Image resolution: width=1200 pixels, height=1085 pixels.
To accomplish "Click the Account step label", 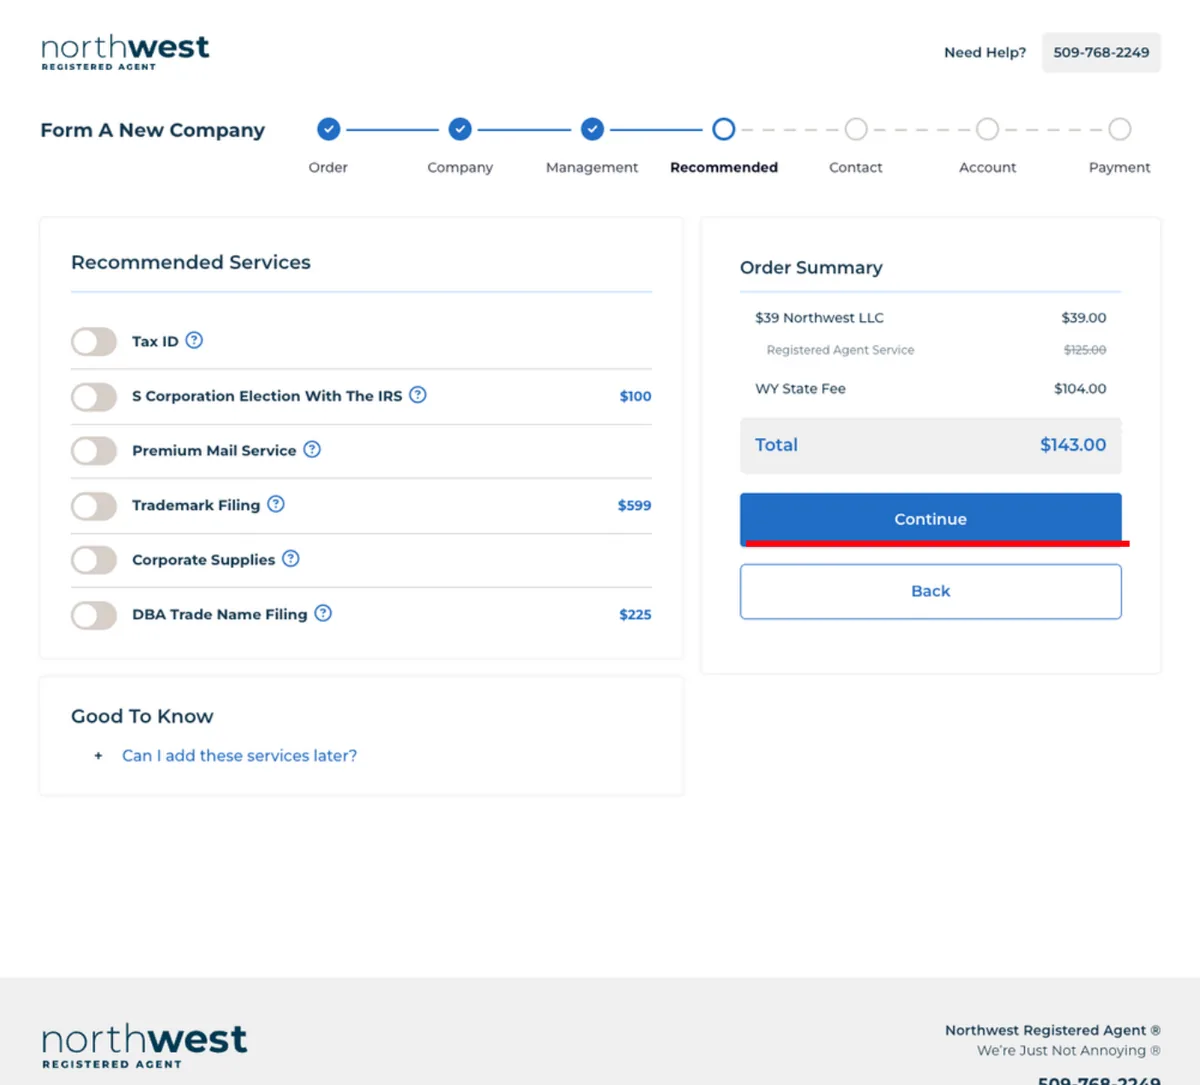I will click(x=988, y=167).
